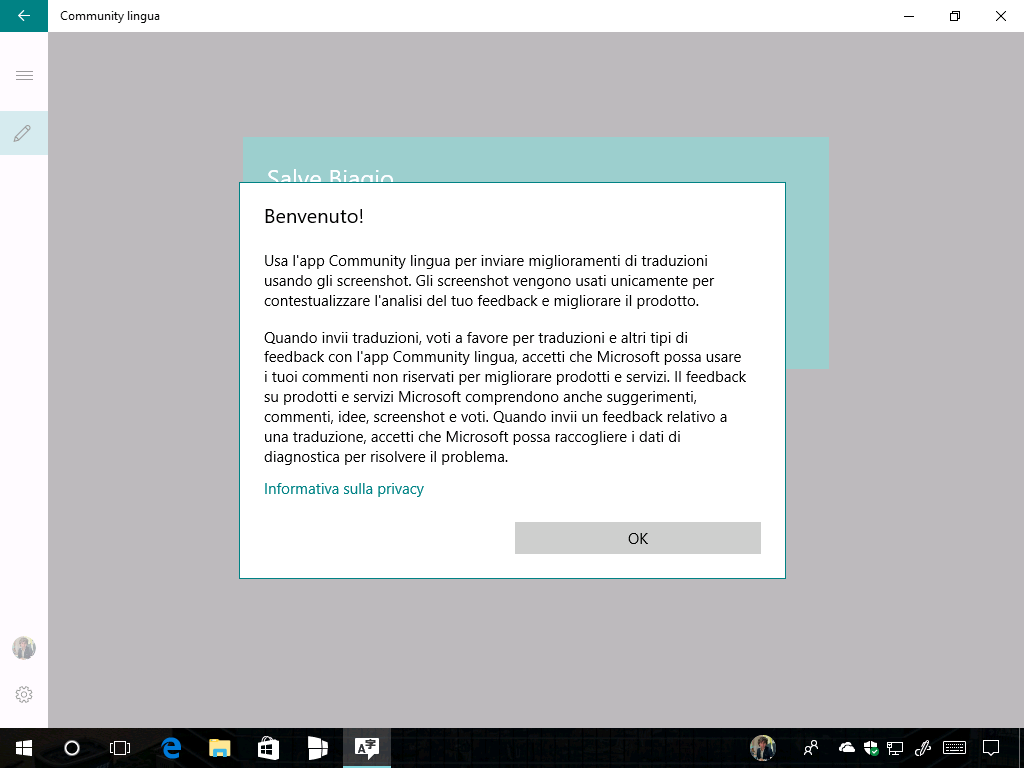Open Windows Defender shield in the tray

[871, 748]
